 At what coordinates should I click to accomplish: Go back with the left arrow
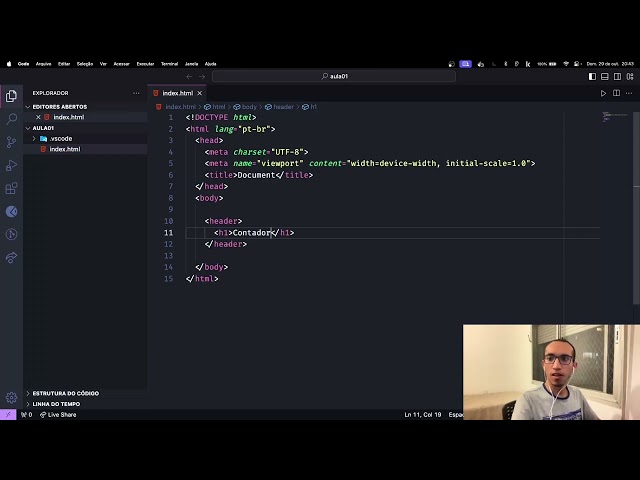[189, 77]
